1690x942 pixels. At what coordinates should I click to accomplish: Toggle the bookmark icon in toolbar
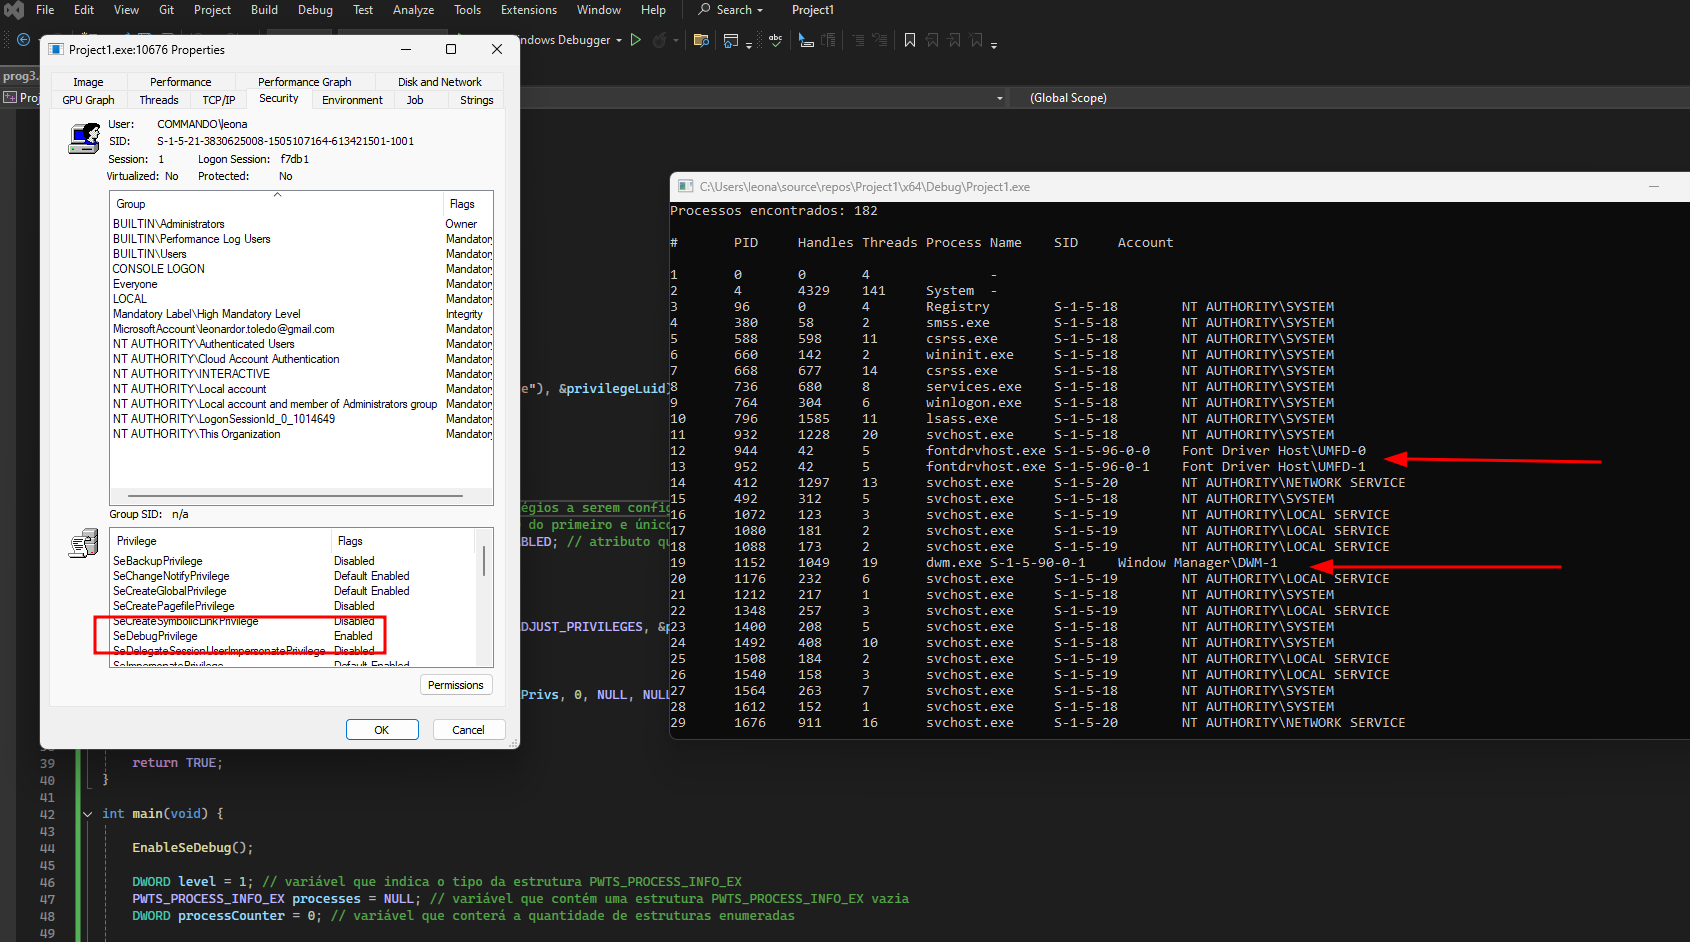point(909,40)
